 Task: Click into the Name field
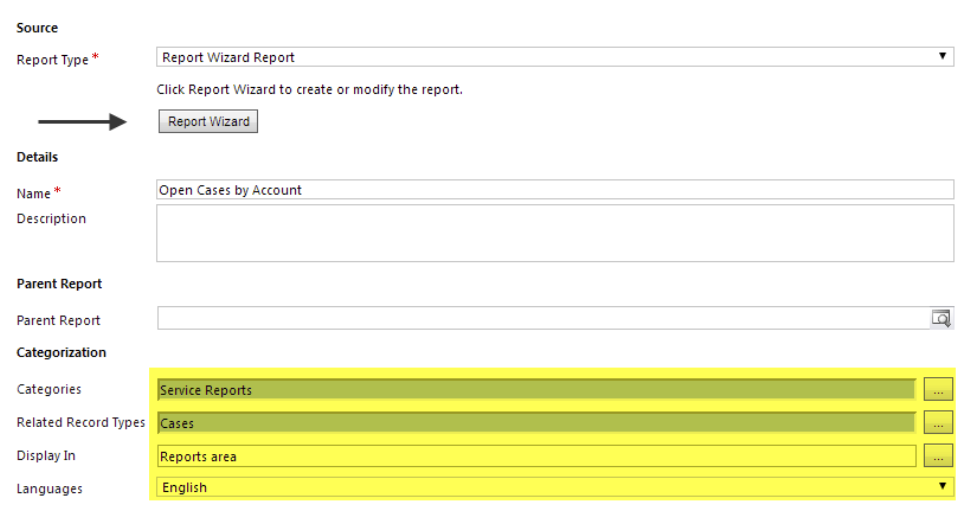tap(554, 190)
